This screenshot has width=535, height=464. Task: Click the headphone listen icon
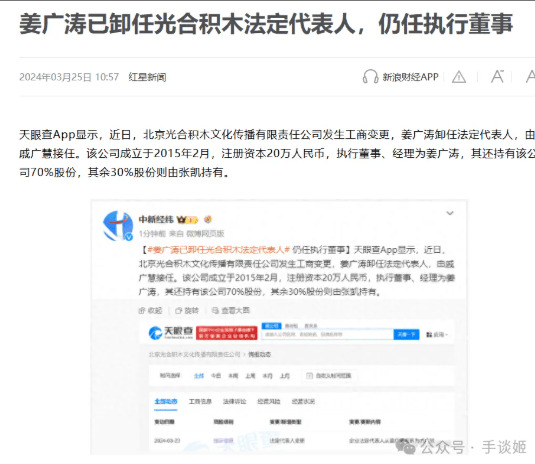tap(370, 77)
